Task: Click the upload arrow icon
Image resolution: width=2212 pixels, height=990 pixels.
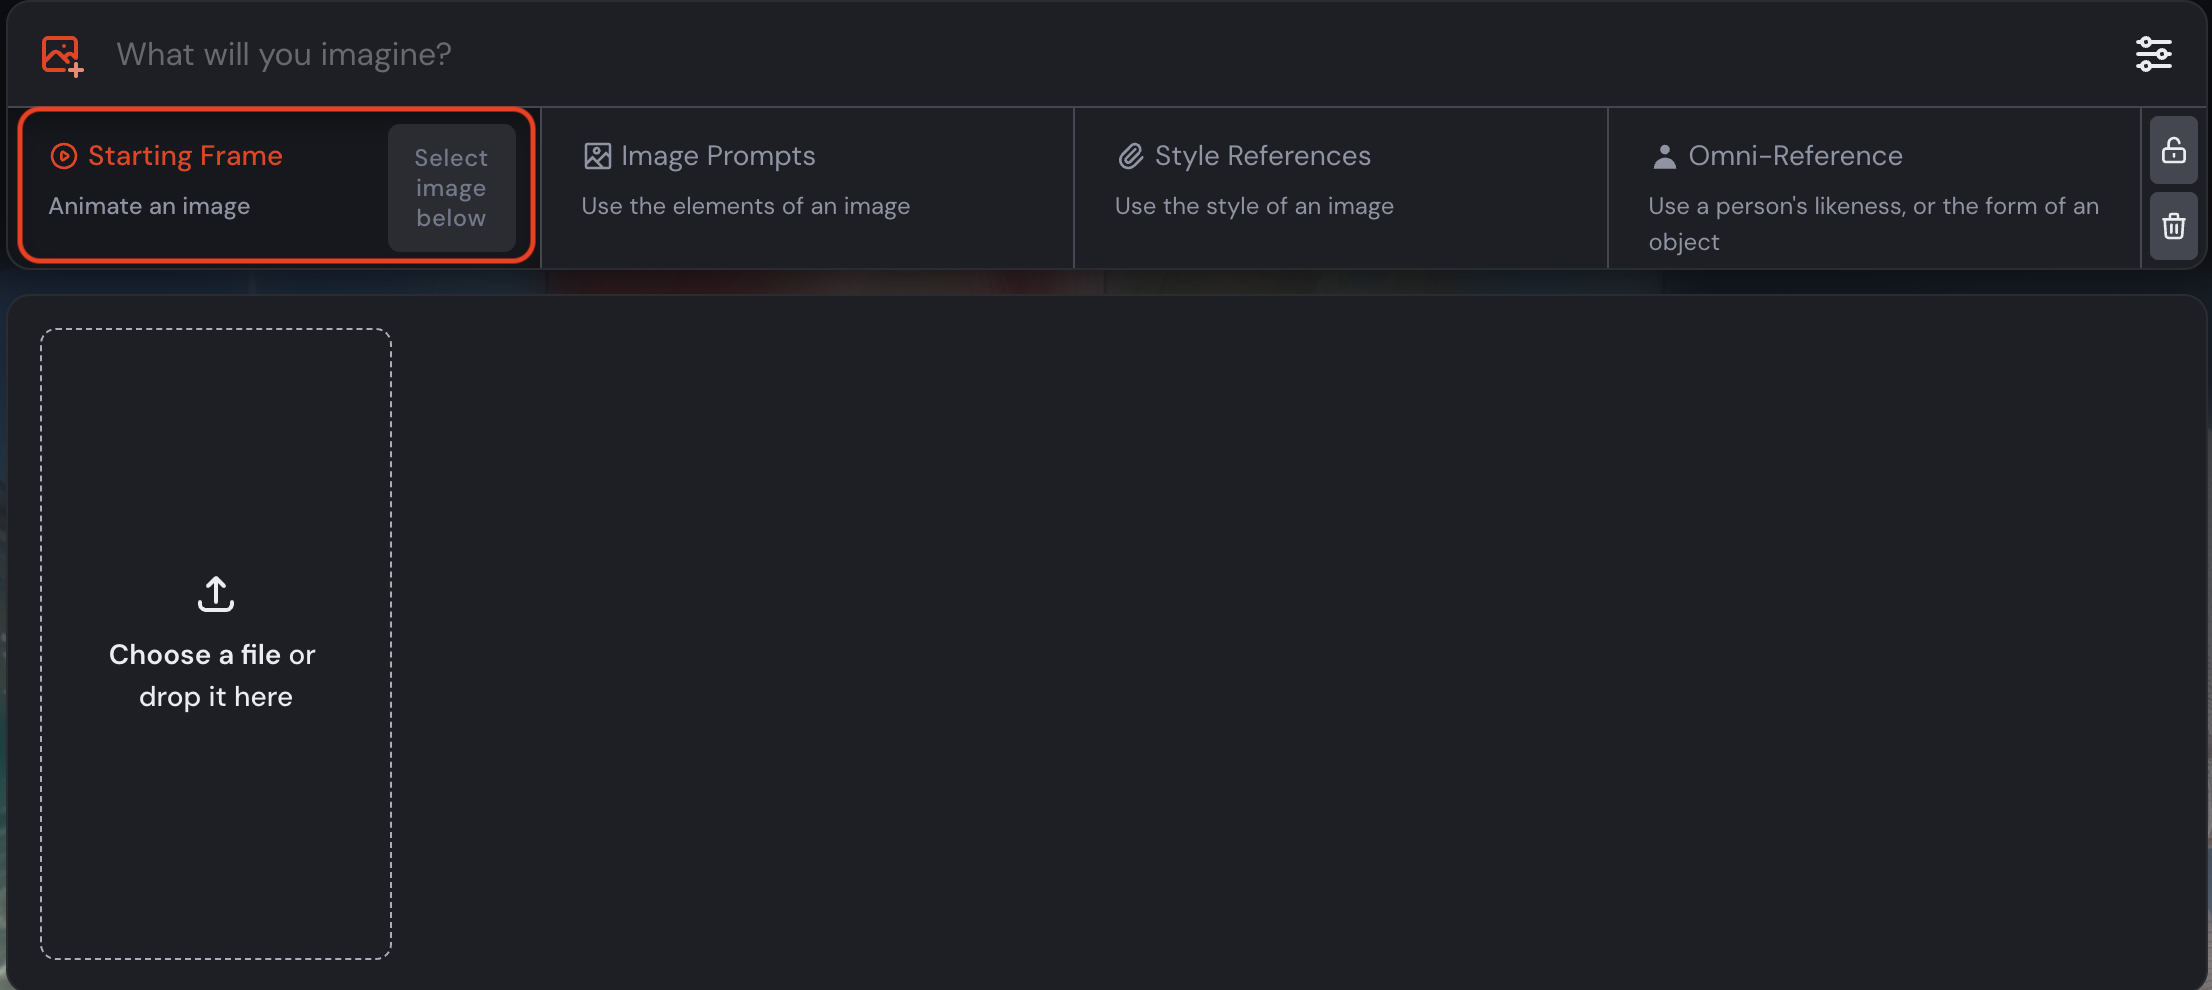Action: (216, 593)
